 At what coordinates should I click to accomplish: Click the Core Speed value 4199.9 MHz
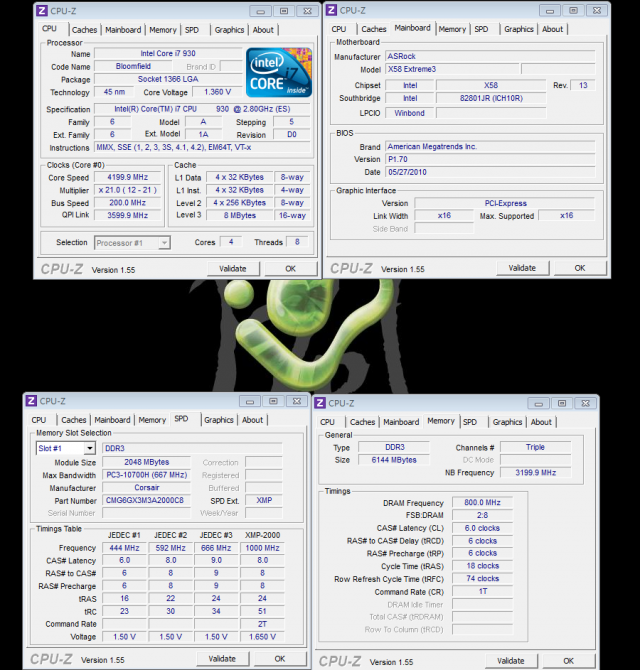[x=127, y=177]
